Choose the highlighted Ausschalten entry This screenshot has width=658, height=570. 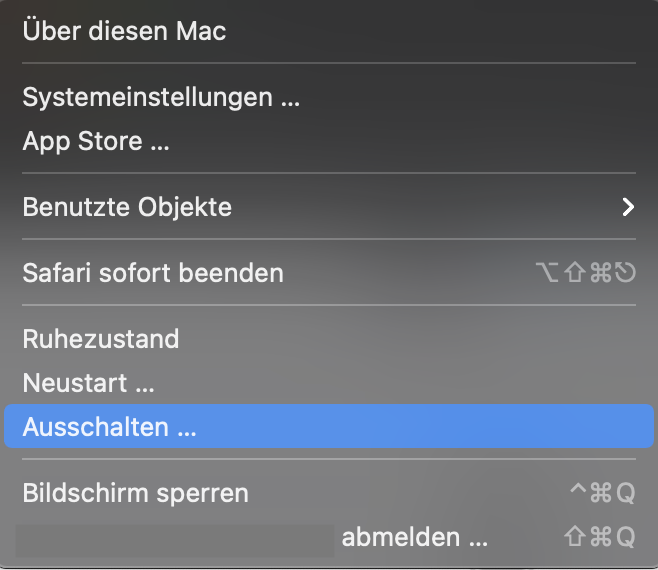pyautogui.click(x=110, y=428)
